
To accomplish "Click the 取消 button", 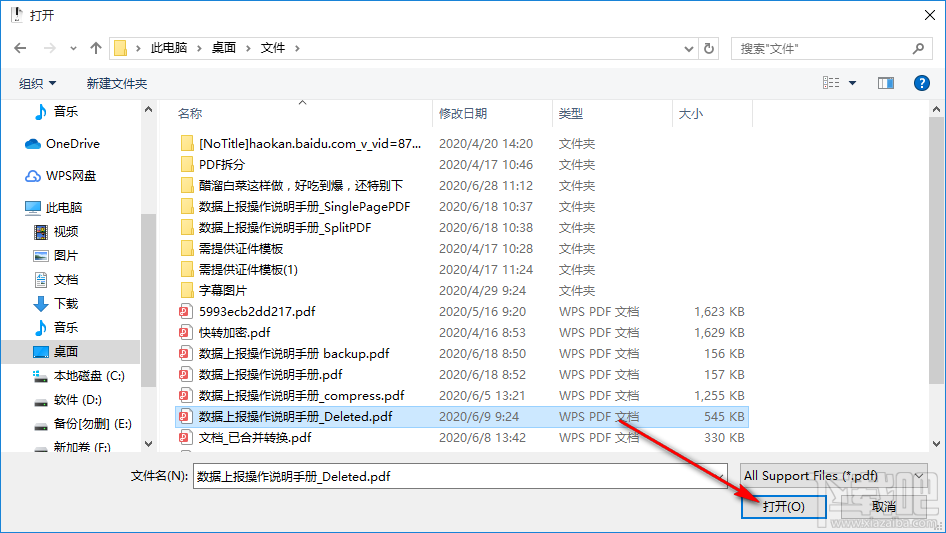I will click(883, 506).
